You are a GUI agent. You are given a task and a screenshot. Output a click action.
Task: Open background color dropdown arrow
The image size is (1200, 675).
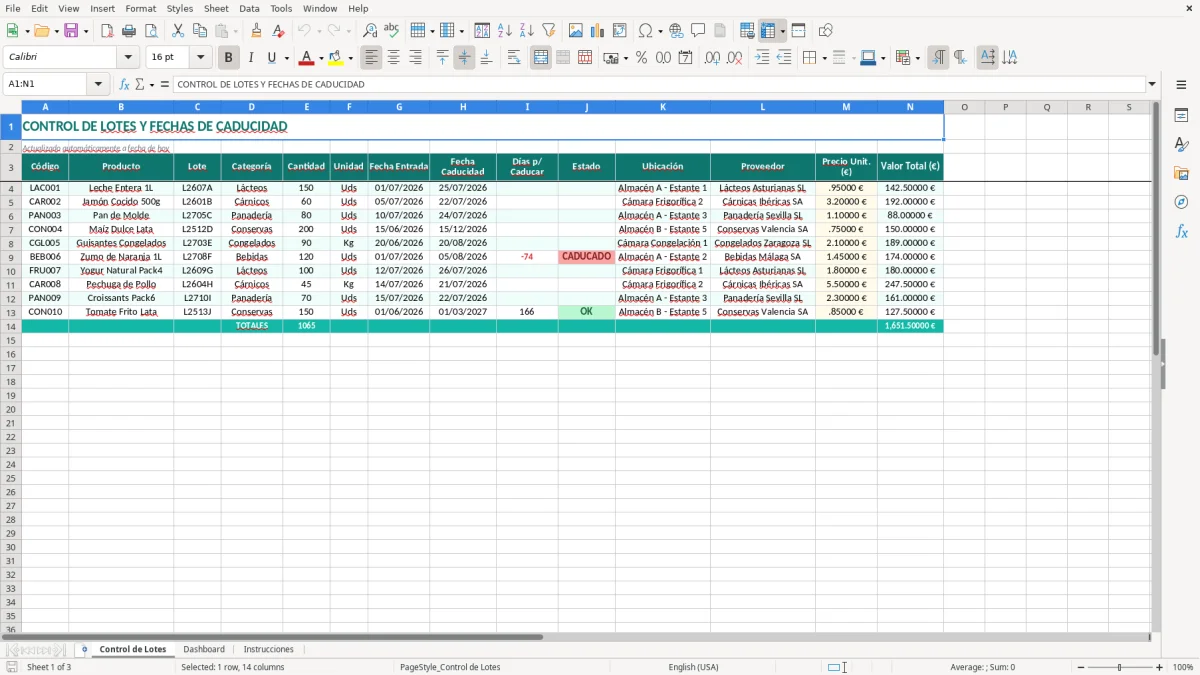350,58
